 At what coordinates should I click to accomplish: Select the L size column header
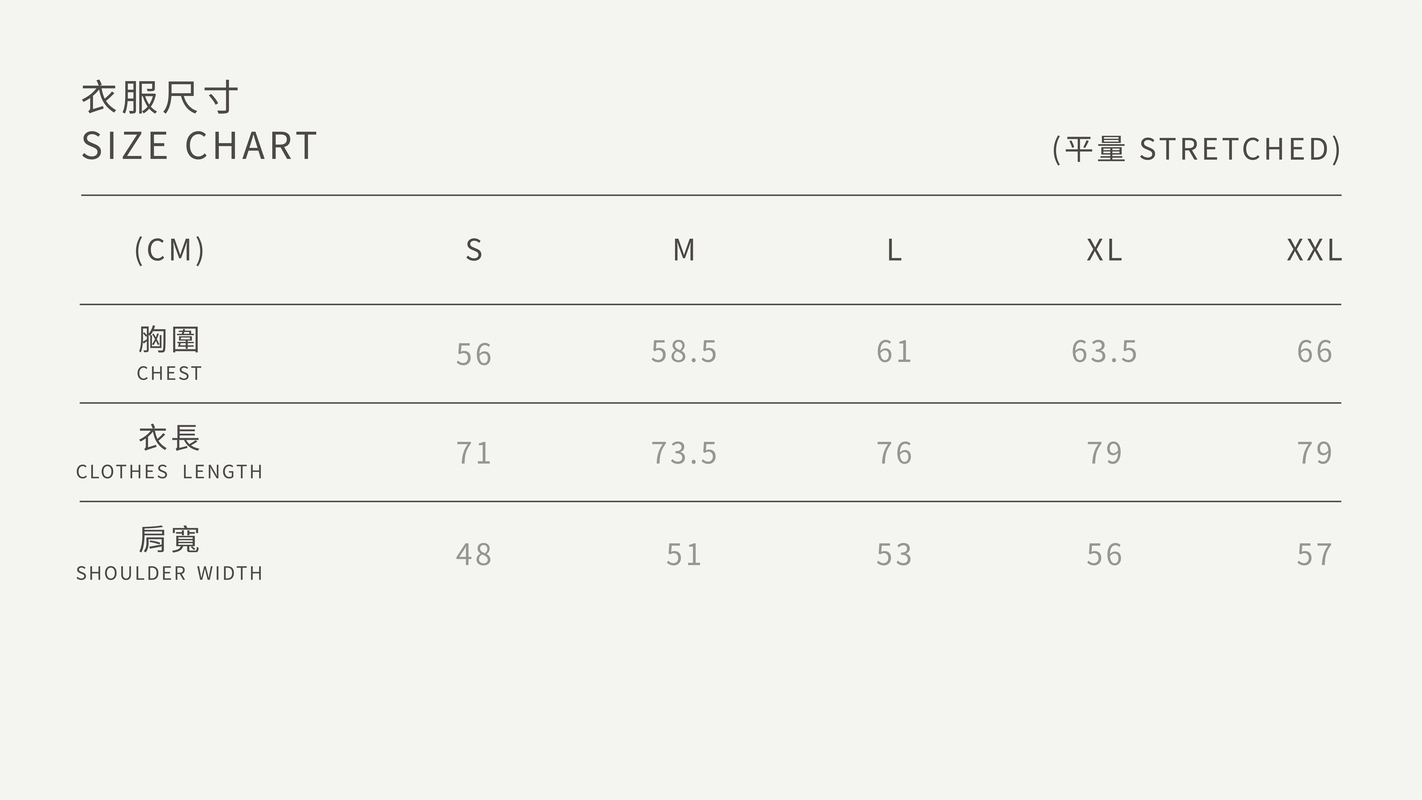coord(894,250)
